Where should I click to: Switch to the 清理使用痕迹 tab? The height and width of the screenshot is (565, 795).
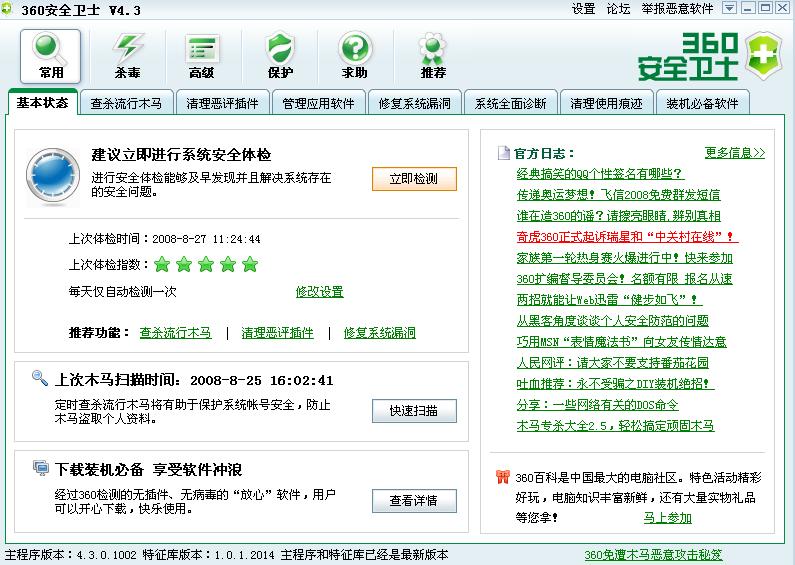pos(606,103)
